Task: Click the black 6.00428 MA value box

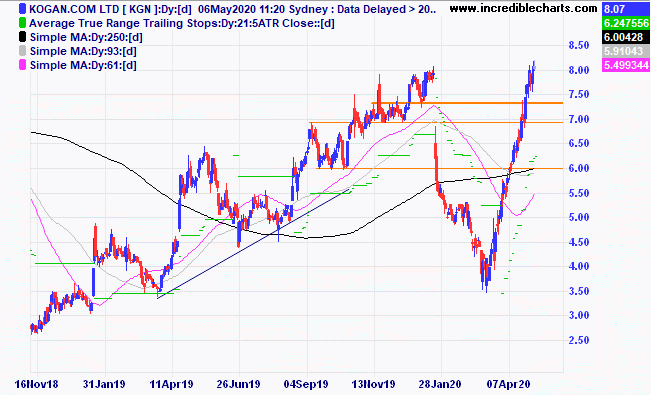Action: [626, 37]
